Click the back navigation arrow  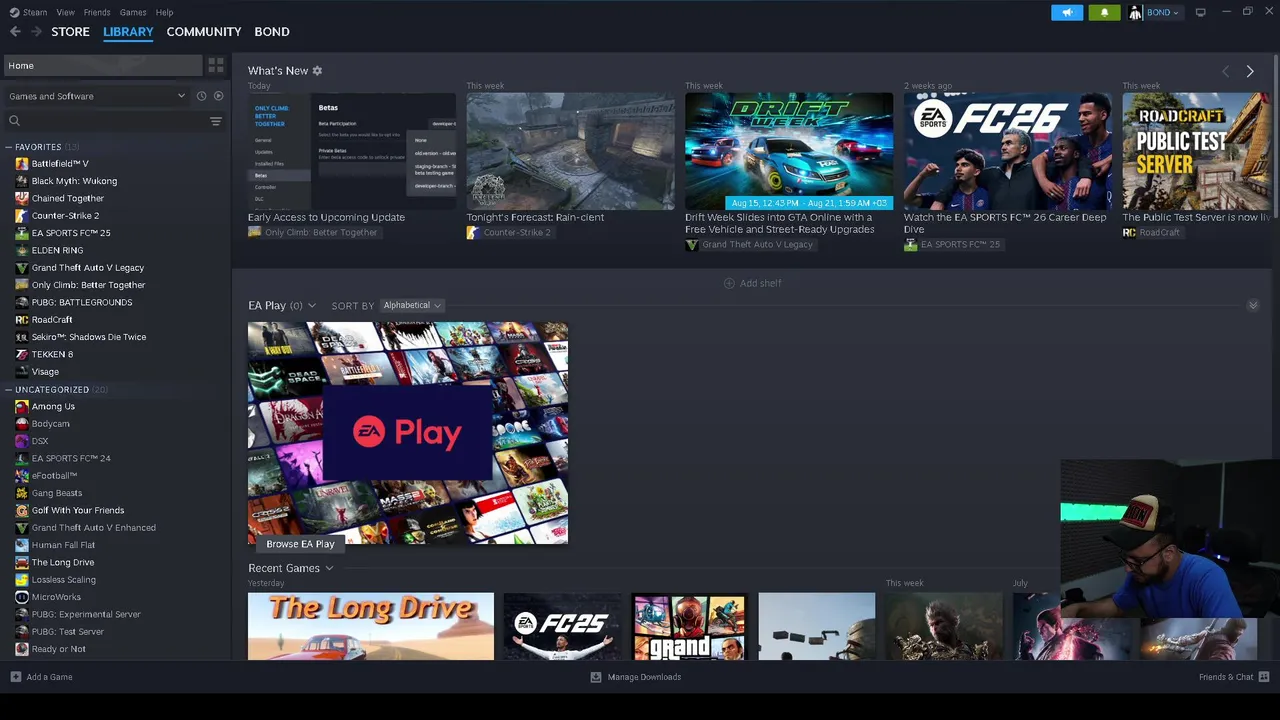coord(15,32)
